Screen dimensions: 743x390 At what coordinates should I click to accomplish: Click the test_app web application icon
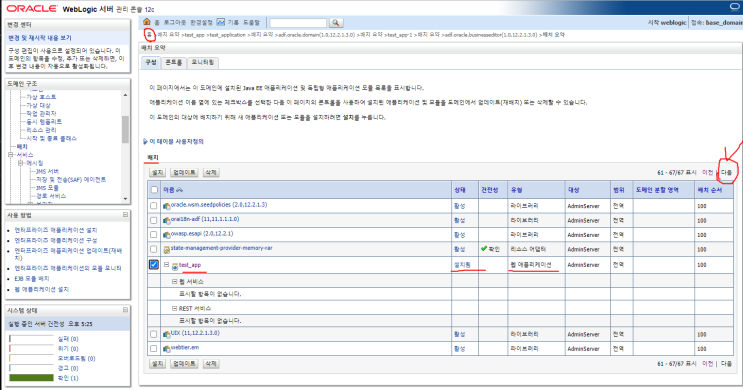click(x=175, y=266)
